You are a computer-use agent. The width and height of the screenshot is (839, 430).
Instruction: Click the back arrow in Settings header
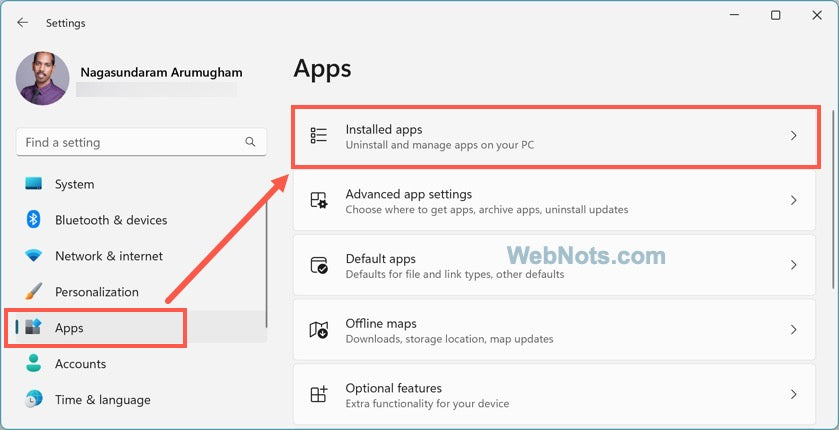pos(22,22)
